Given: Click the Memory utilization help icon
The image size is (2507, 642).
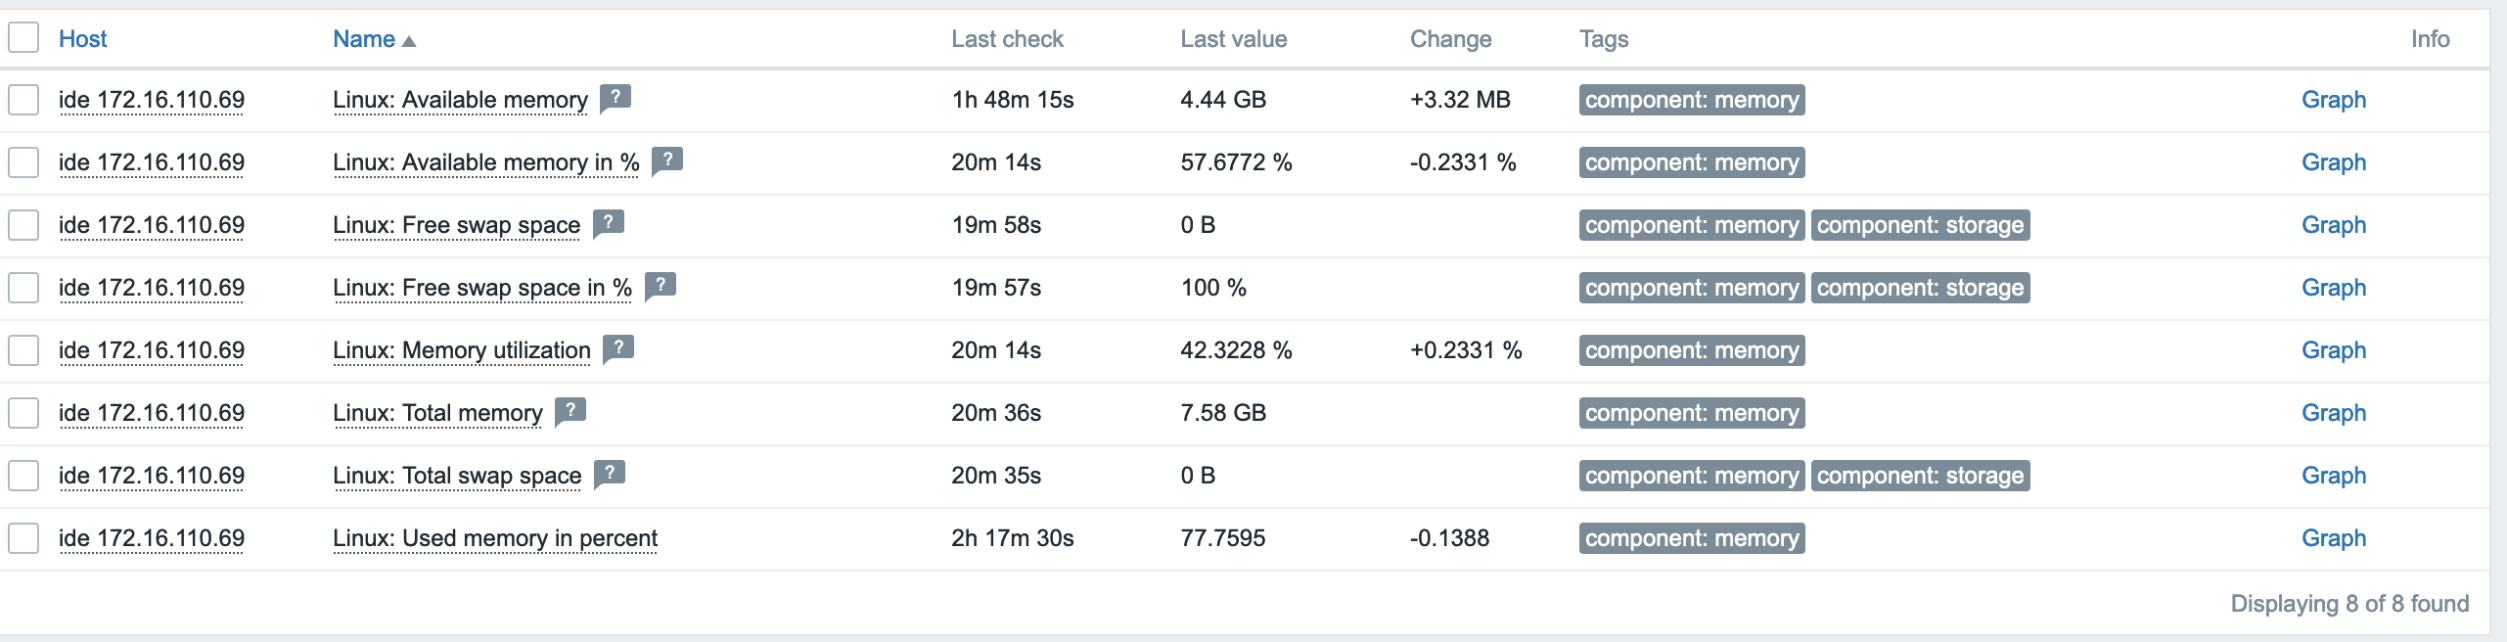Looking at the screenshot, I should 619,349.
